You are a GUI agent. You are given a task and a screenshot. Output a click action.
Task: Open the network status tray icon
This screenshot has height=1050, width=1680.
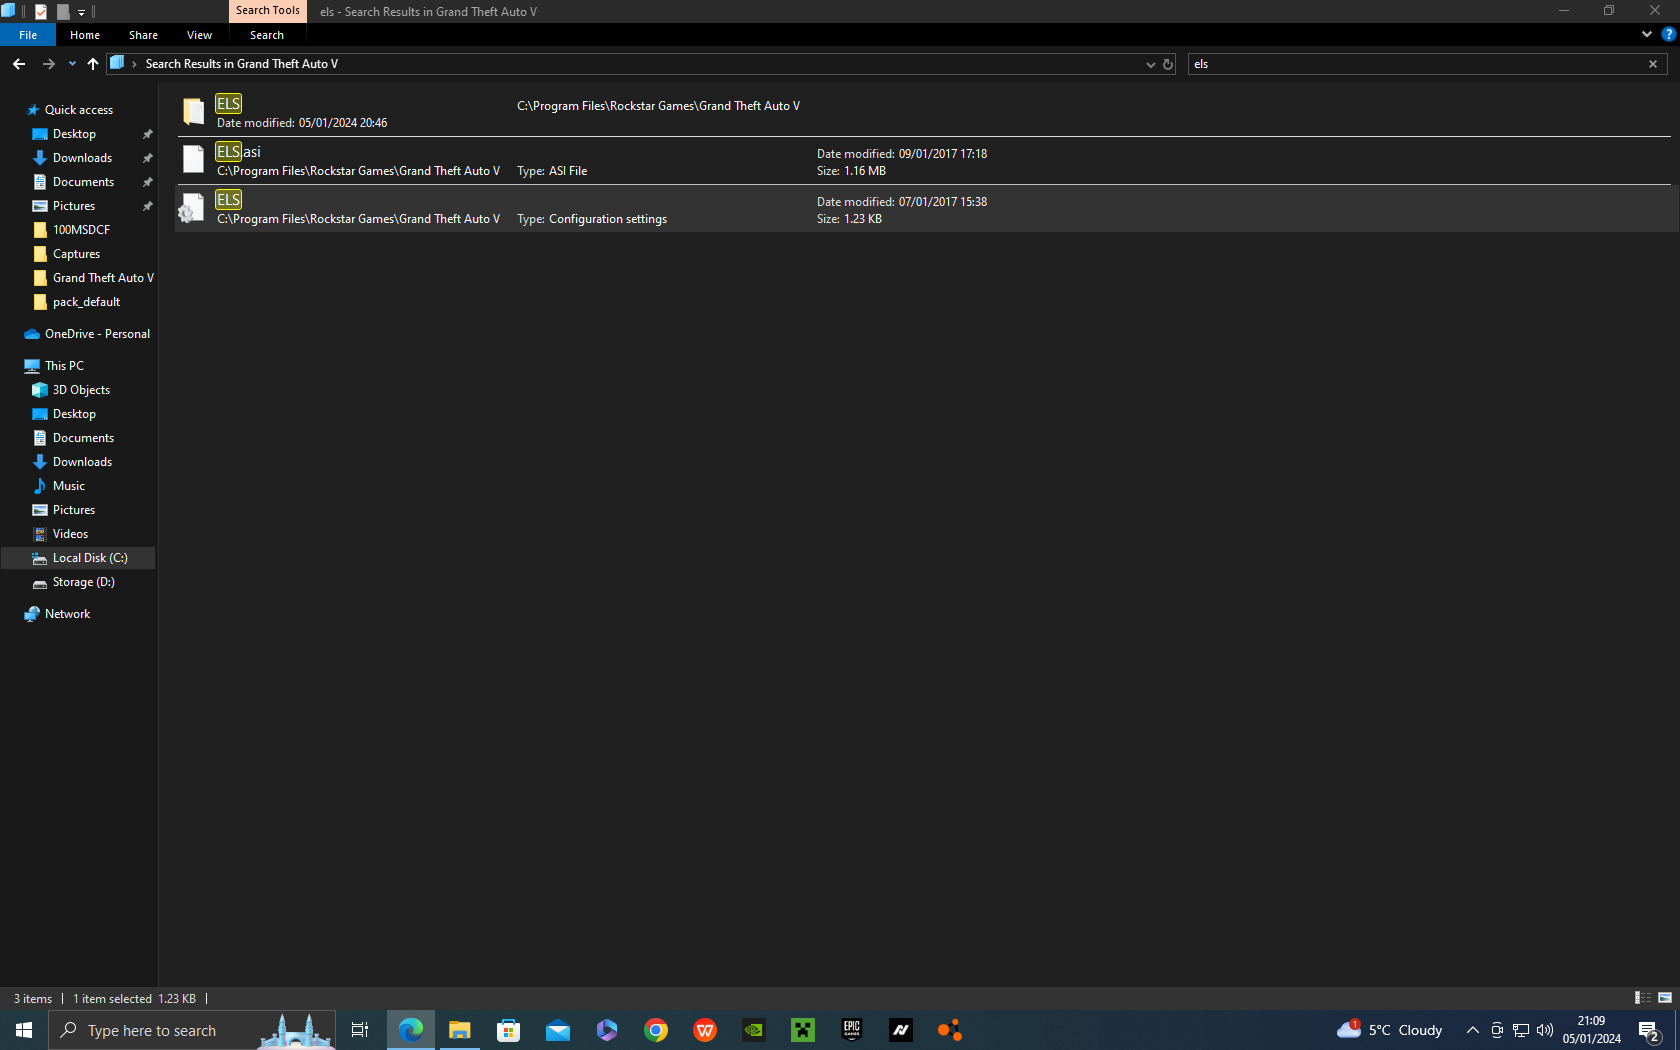pyautogui.click(x=1521, y=1030)
